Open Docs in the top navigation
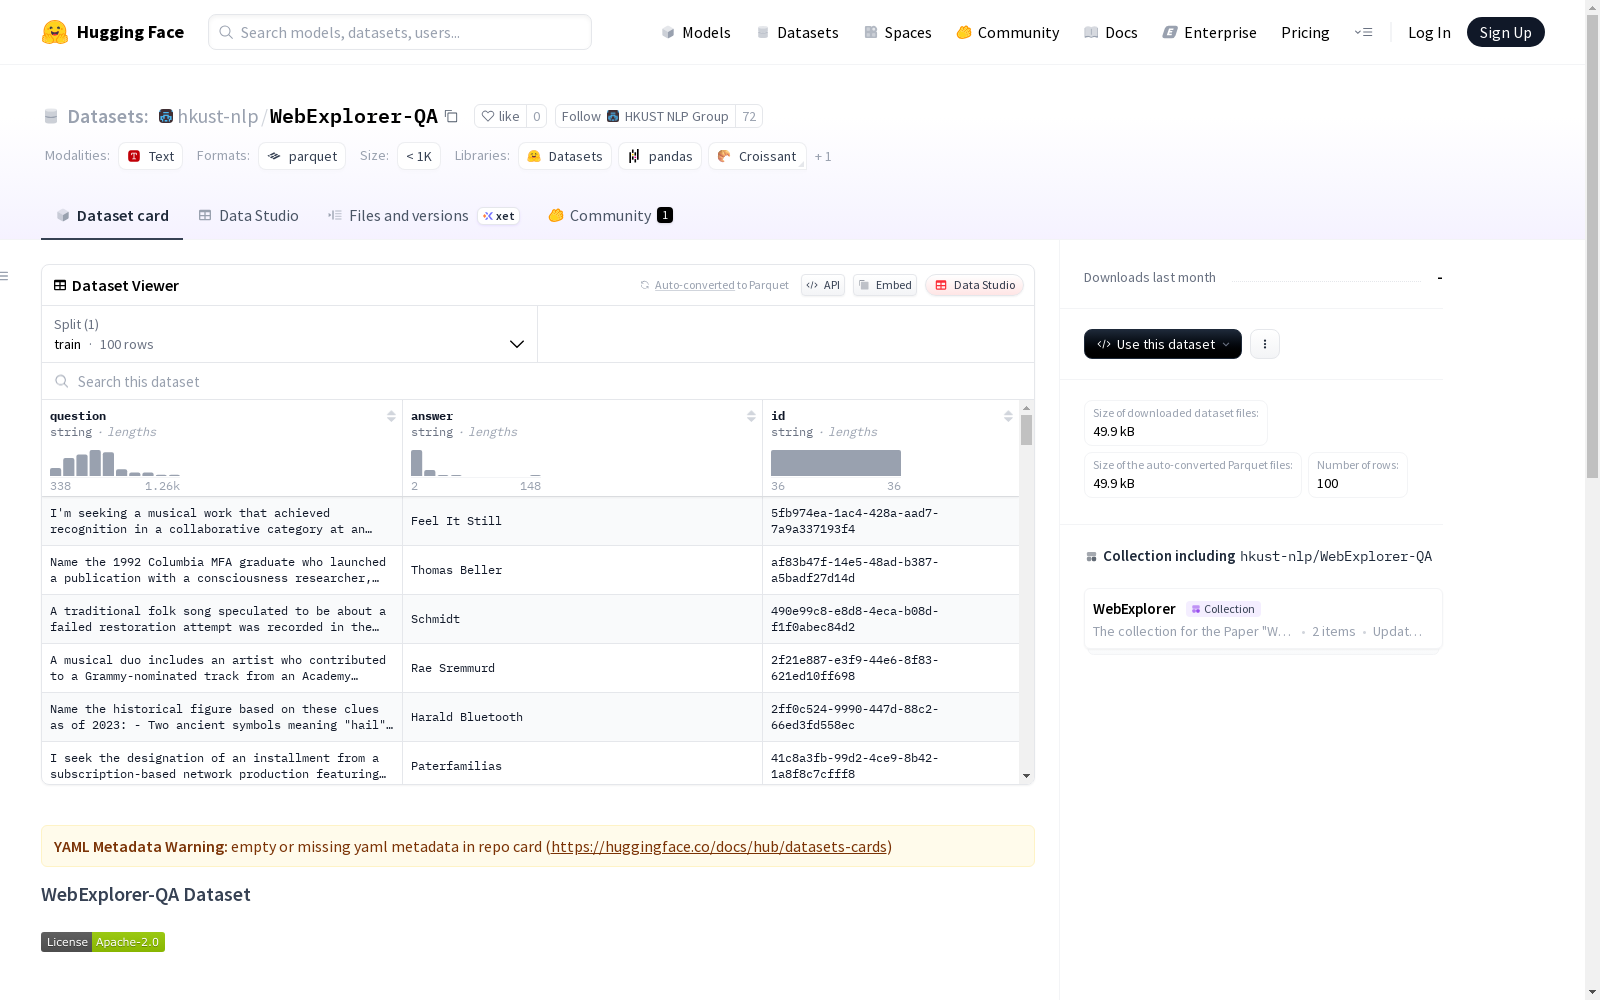 1111,32
